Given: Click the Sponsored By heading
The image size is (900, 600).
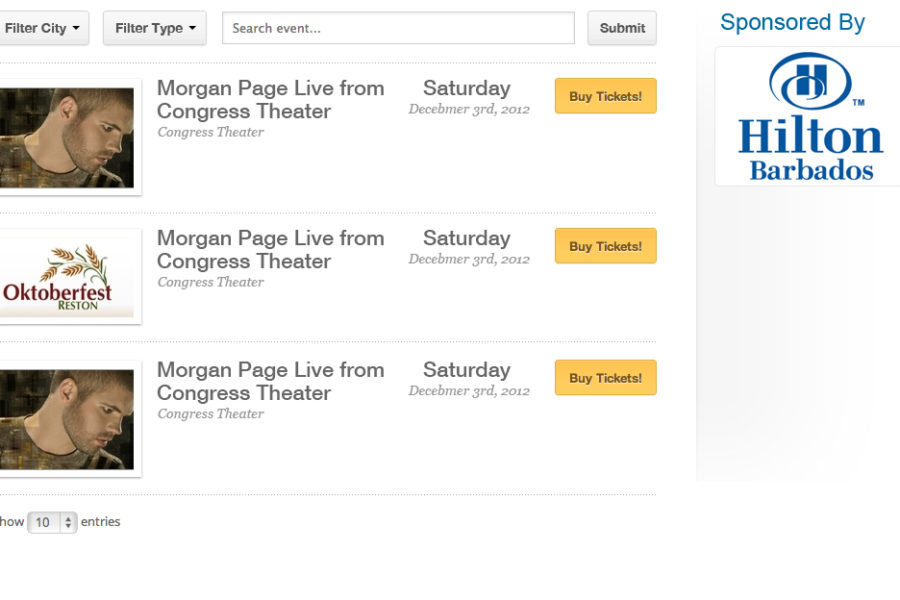Looking at the screenshot, I should point(792,22).
